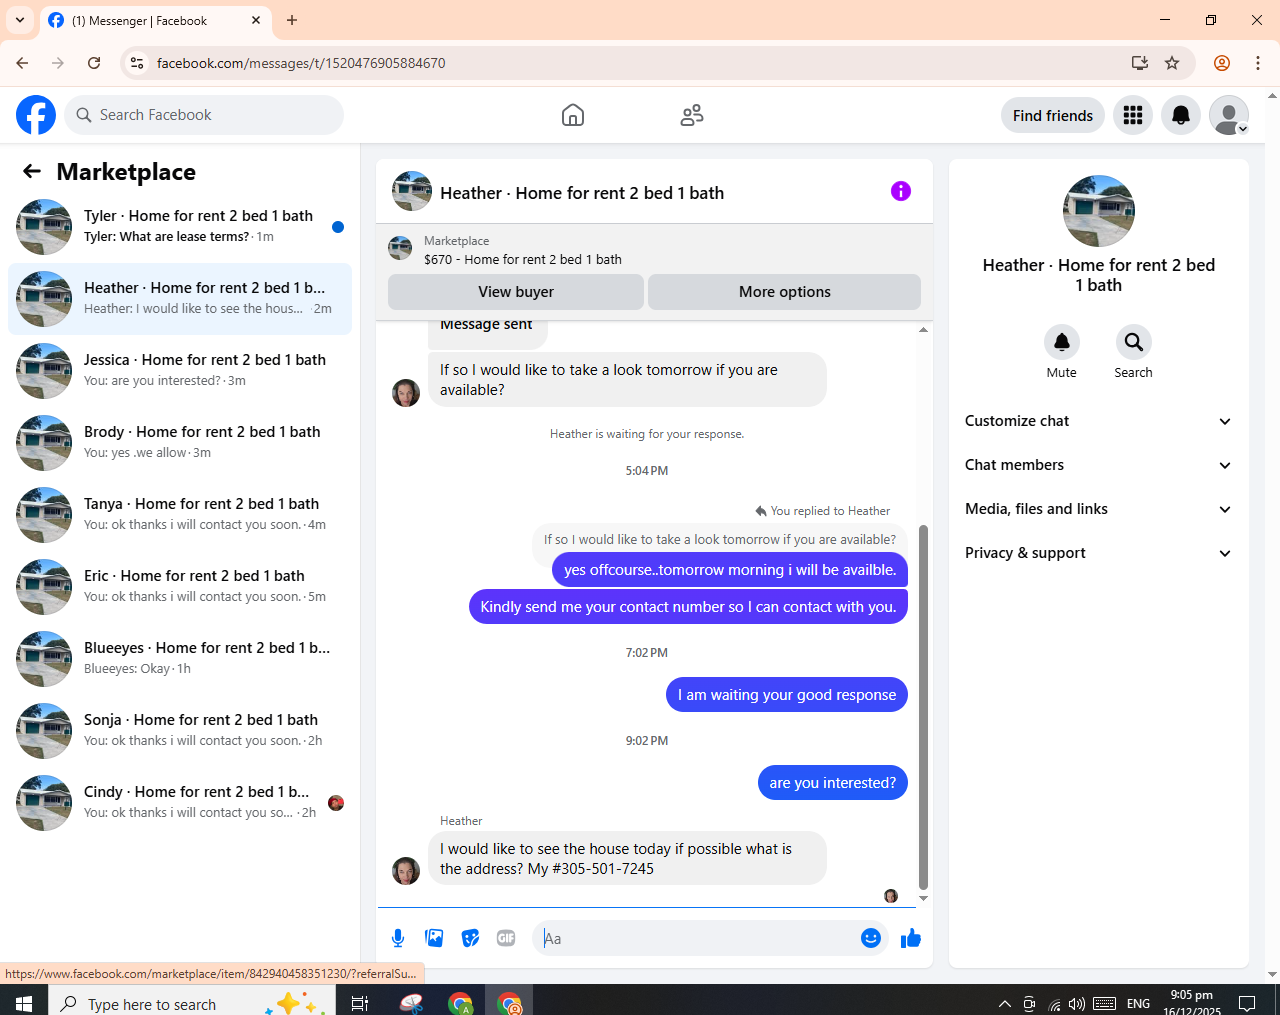Open the volume control in system tray
1280x1015 pixels.
click(1077, 1004)
